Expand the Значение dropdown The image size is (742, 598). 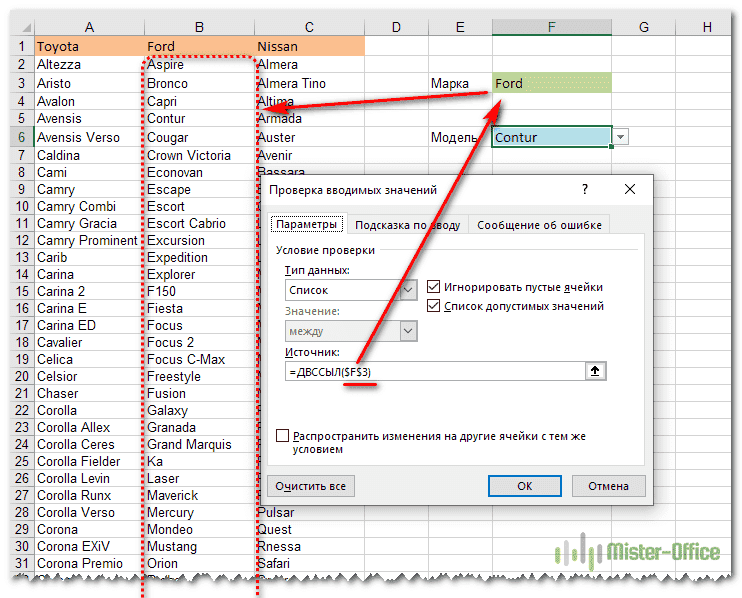tap(408, 331)
